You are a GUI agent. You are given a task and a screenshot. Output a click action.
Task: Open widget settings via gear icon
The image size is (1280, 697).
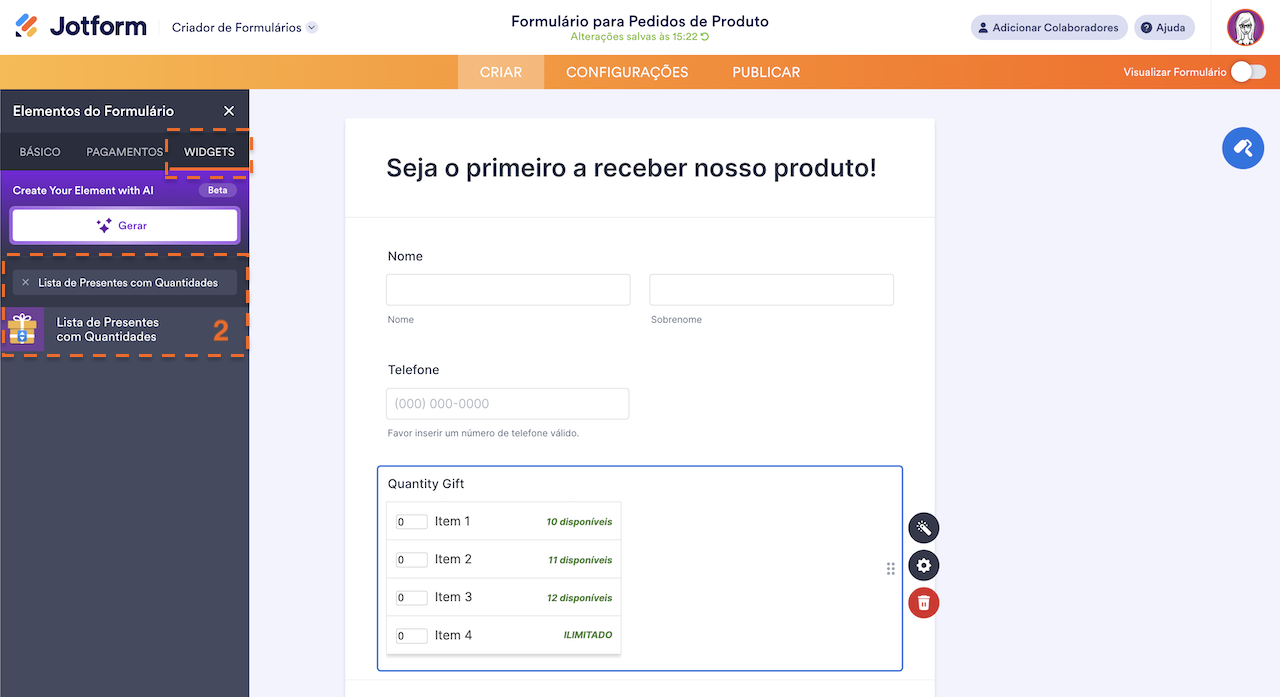click(x=923, y=565)
